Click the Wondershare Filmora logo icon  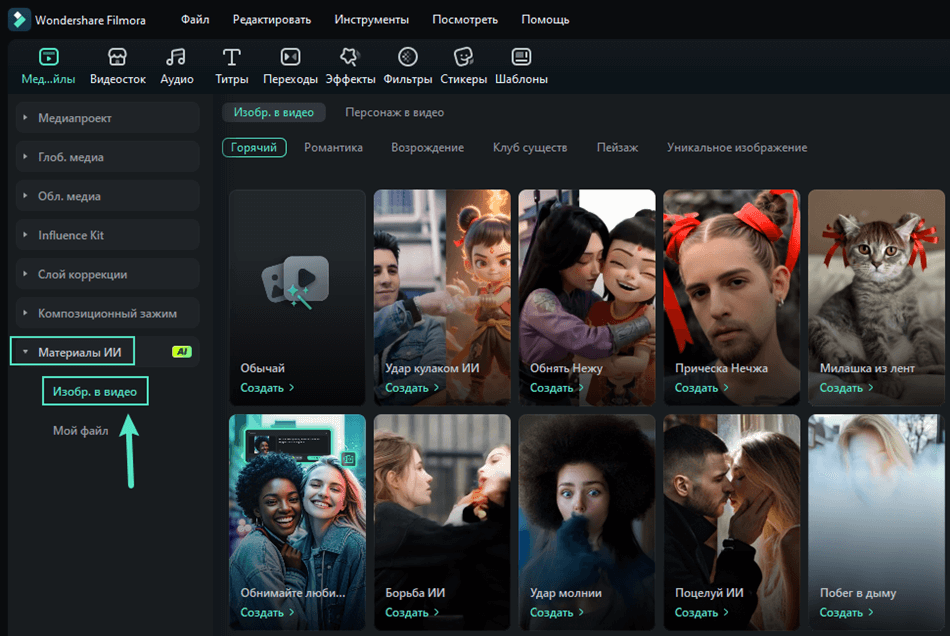tap(19, 19)
